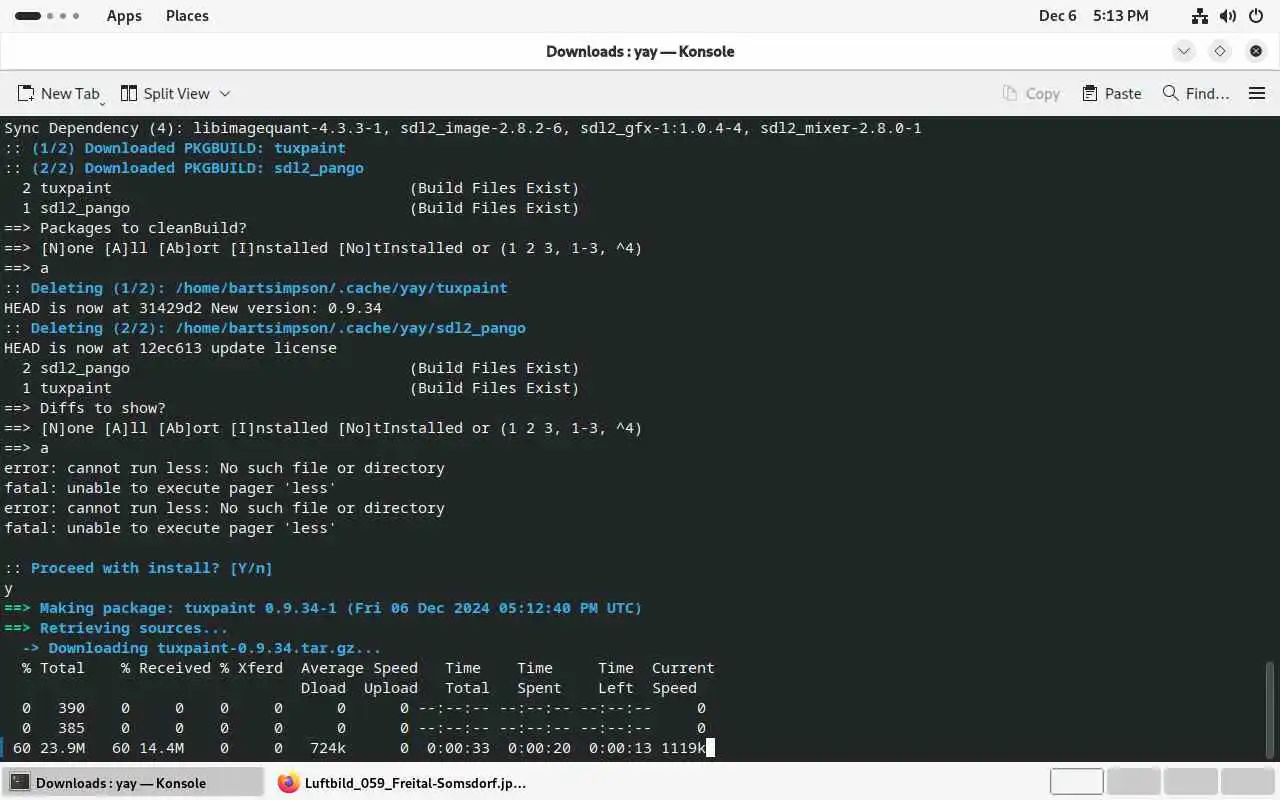This screenshot has width=1280, height=800.
Task: Click the activities workspace indicator
Action: tap(46, 16)
